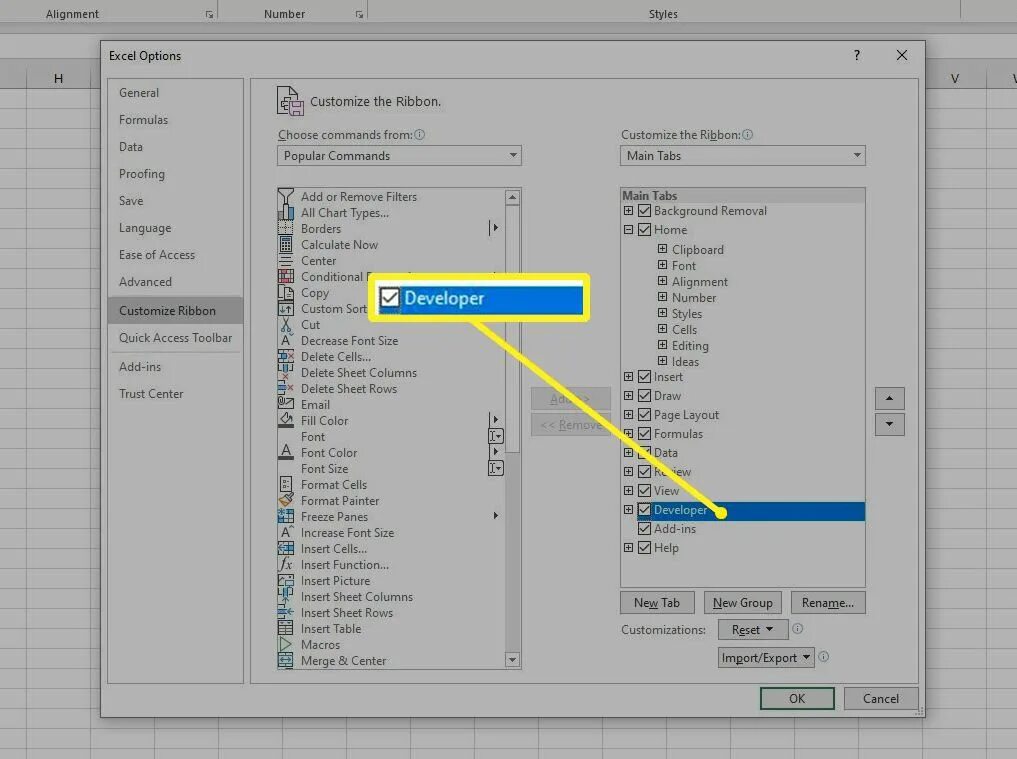Open the Choose commands from dropdown
The image size is (1017, 759).
pos(399,156)
